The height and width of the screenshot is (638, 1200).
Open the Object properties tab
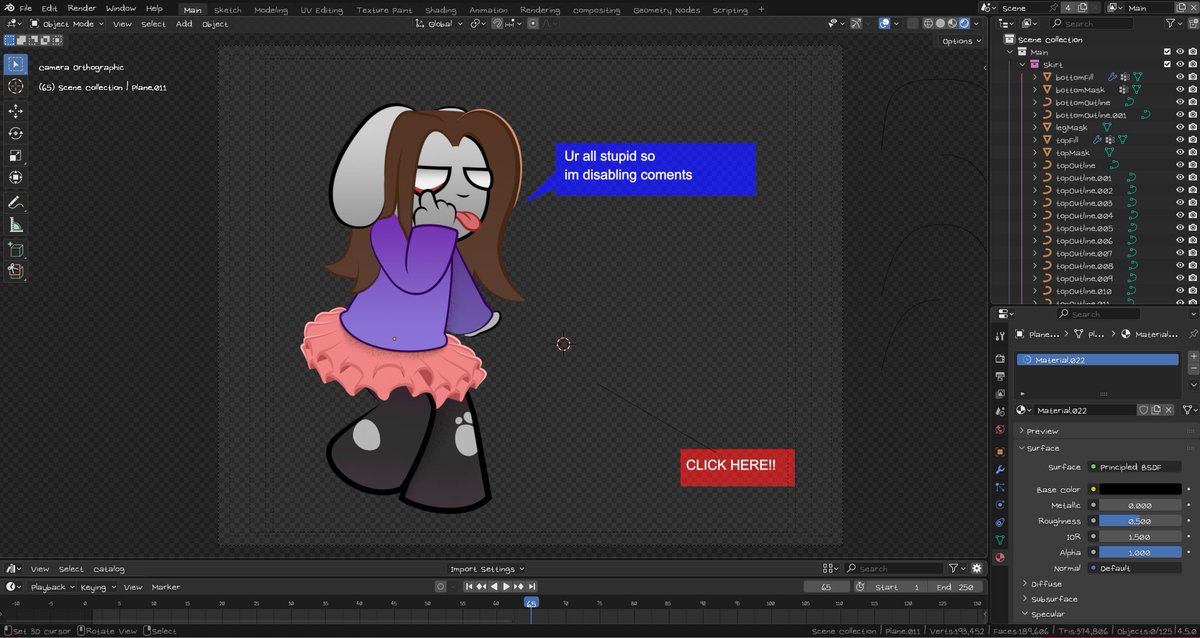tap(1000, 450)
